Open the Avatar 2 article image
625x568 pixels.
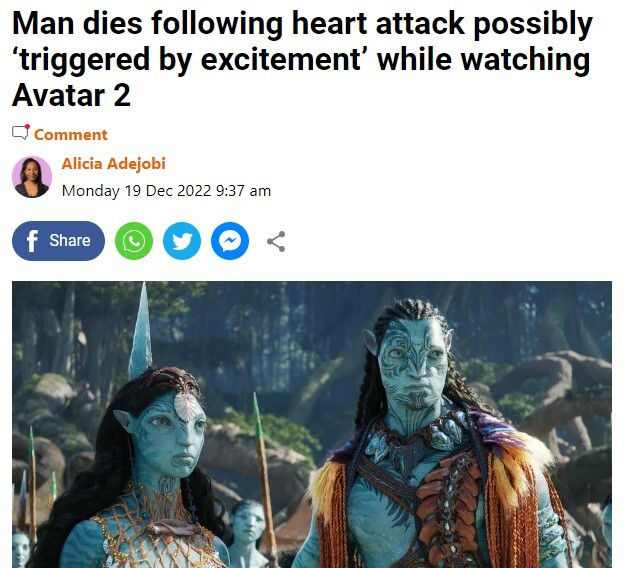coord(312,425)
